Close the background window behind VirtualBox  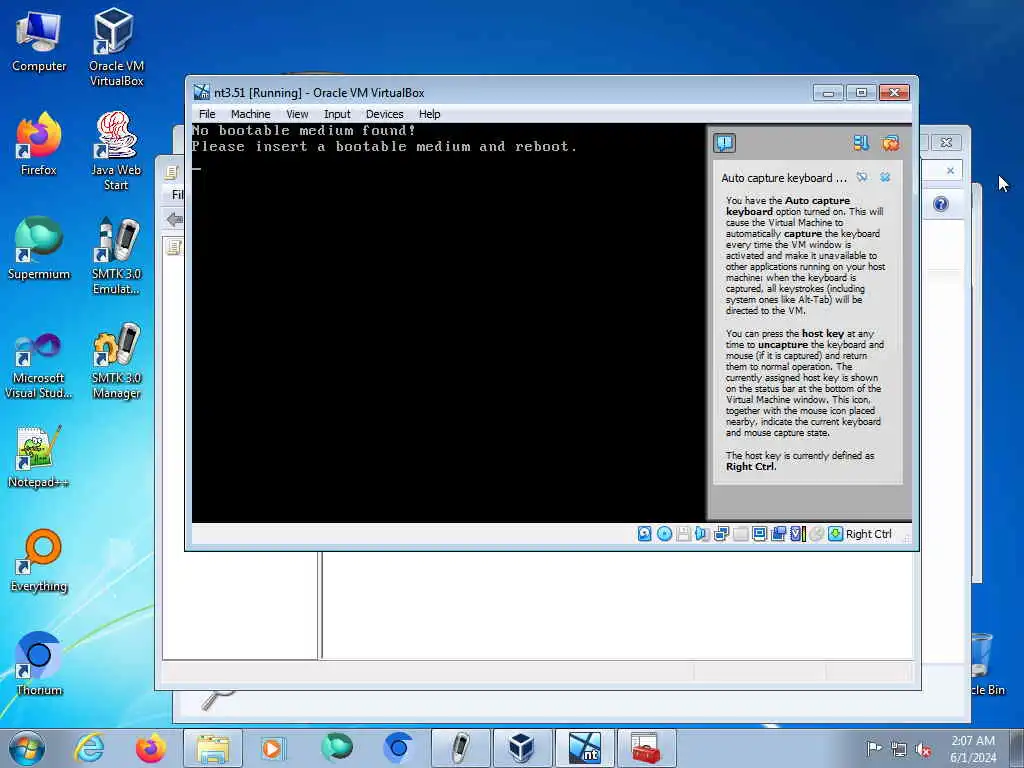coord(946,142)
